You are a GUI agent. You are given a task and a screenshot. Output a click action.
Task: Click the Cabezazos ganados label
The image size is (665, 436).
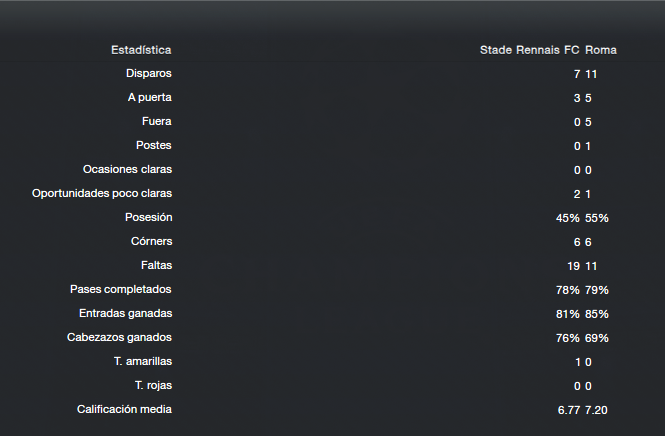coord(119,337)
